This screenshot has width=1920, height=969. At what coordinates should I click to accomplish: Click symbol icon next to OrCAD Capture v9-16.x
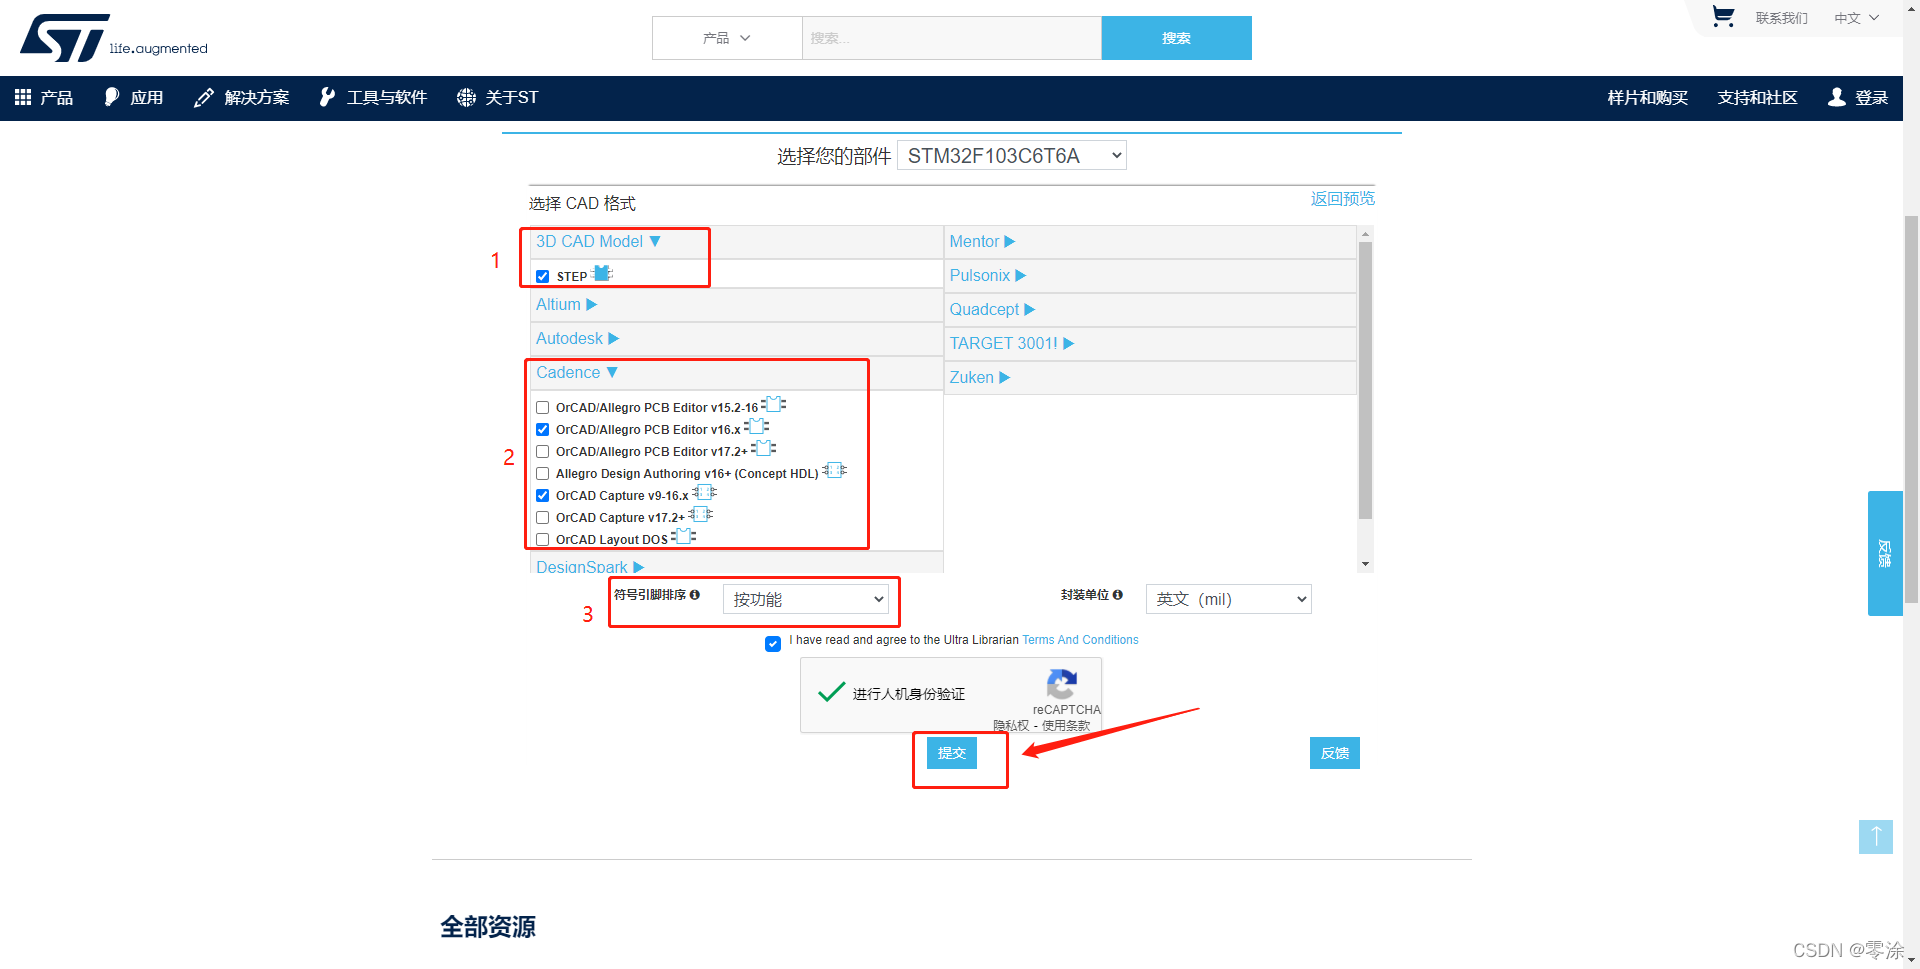(705, 492)
